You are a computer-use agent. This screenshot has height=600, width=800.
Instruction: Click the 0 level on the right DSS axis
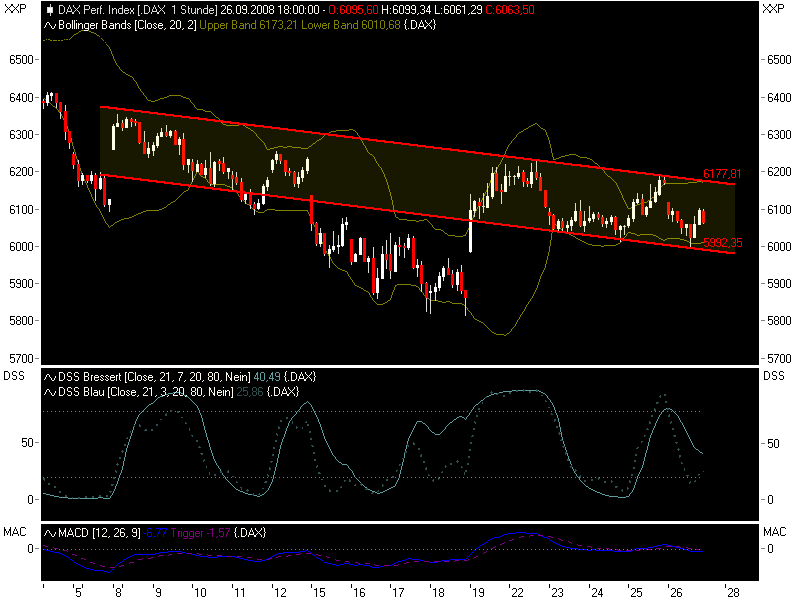pyautogui.click(x=770, y=500)
